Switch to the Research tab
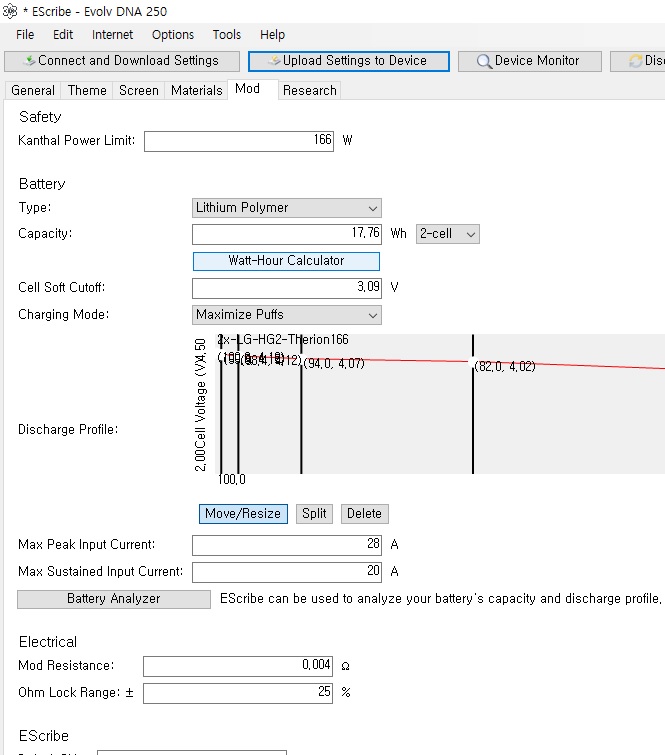This screenshot has width=665, height=755. [x=310, y=91]
